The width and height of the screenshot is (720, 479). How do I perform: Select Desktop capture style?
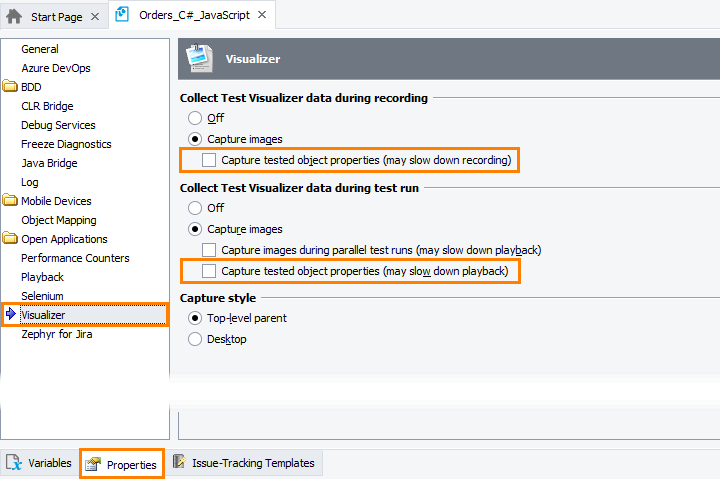click(x=196, y=339)
